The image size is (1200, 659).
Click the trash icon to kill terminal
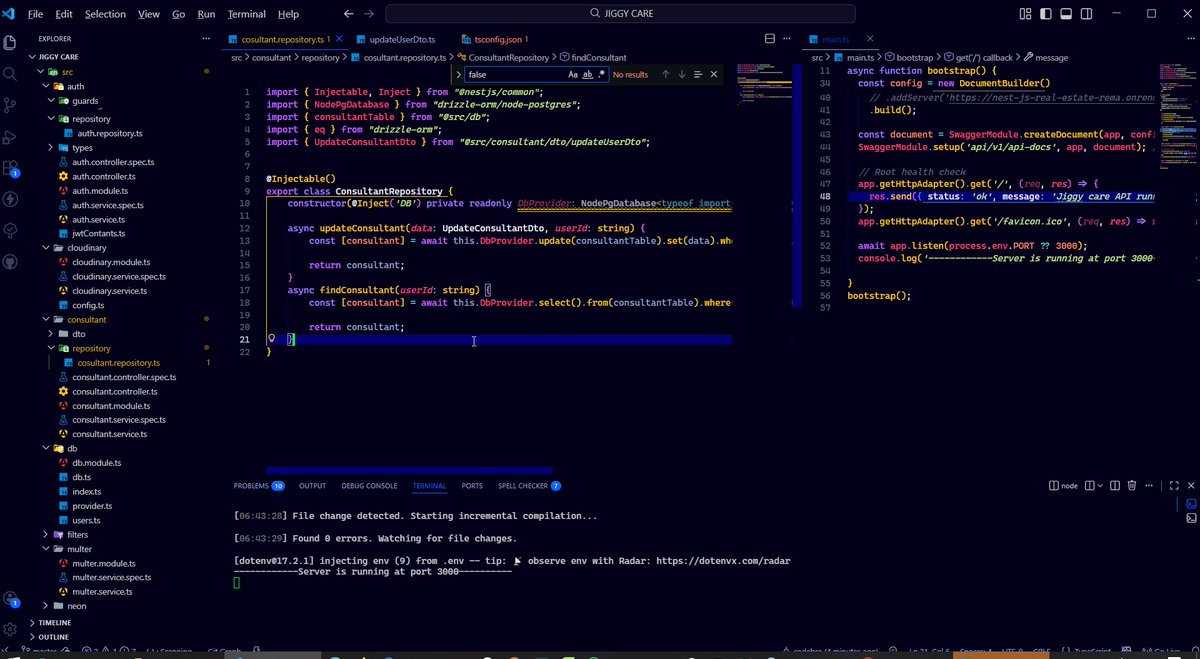(1132, 485)
